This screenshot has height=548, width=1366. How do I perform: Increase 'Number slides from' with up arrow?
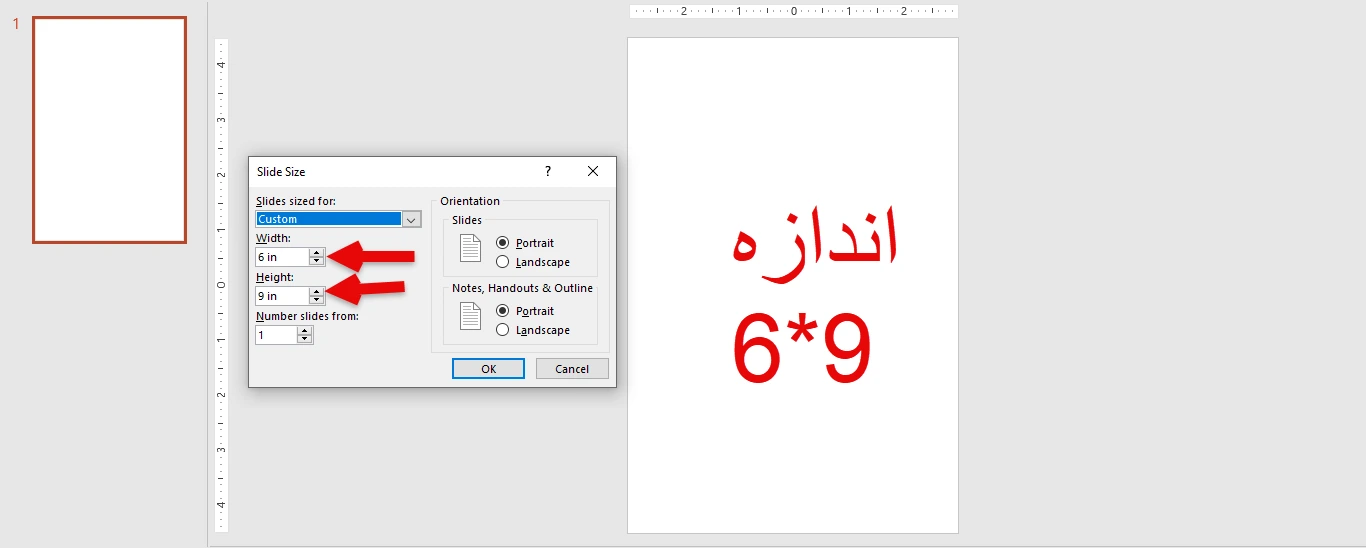click(305, 331)
